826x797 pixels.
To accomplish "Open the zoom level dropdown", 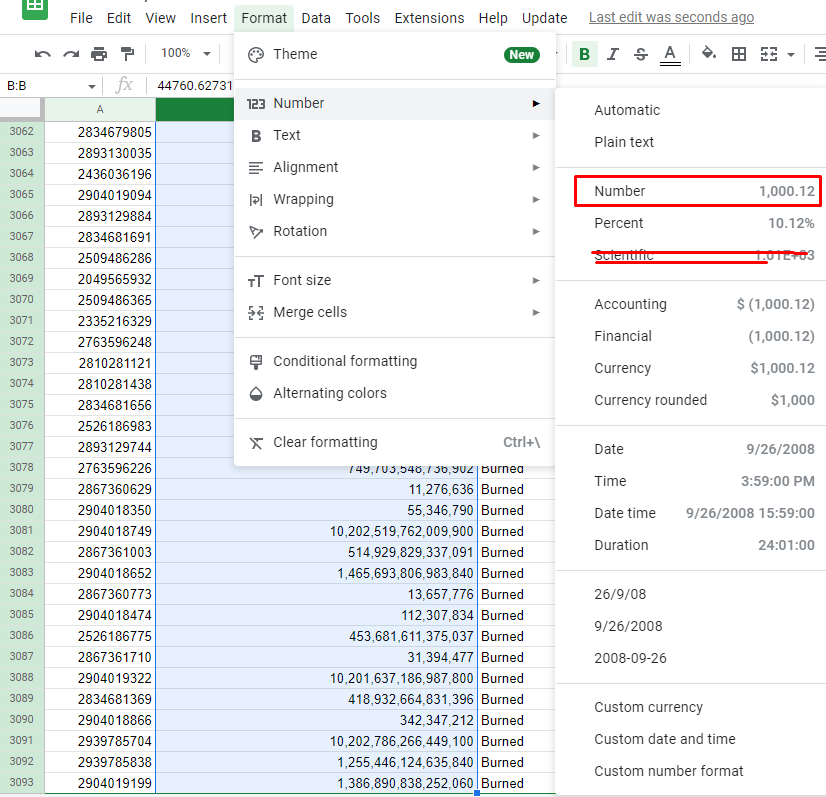I will point(184,54).
